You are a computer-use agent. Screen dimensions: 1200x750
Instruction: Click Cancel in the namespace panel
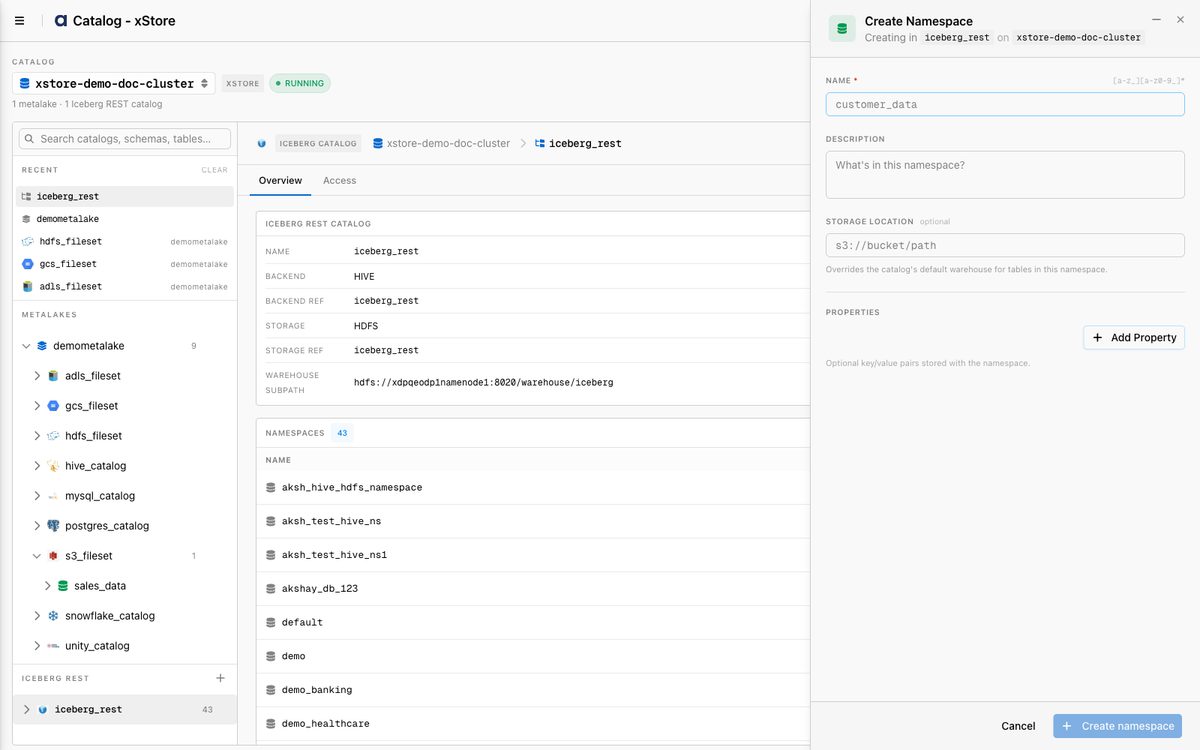[1018, 726]
